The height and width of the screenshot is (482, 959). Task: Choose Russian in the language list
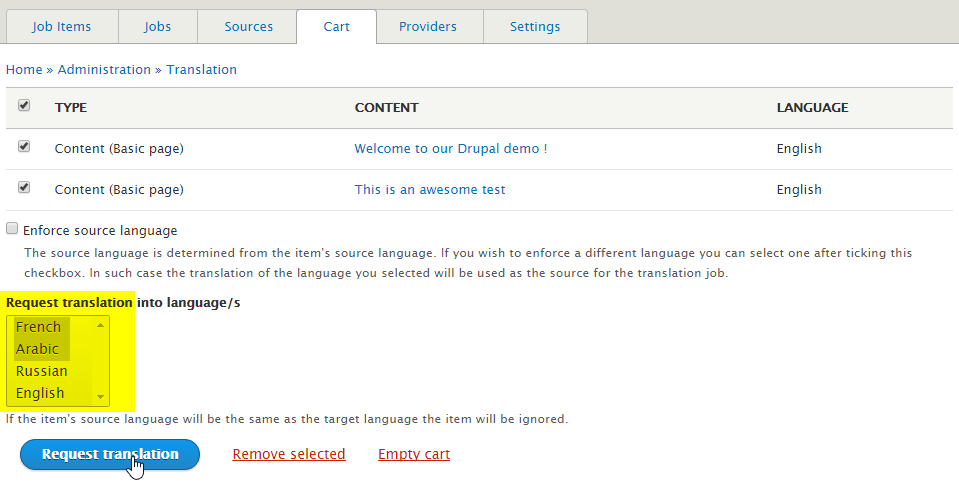41,371
